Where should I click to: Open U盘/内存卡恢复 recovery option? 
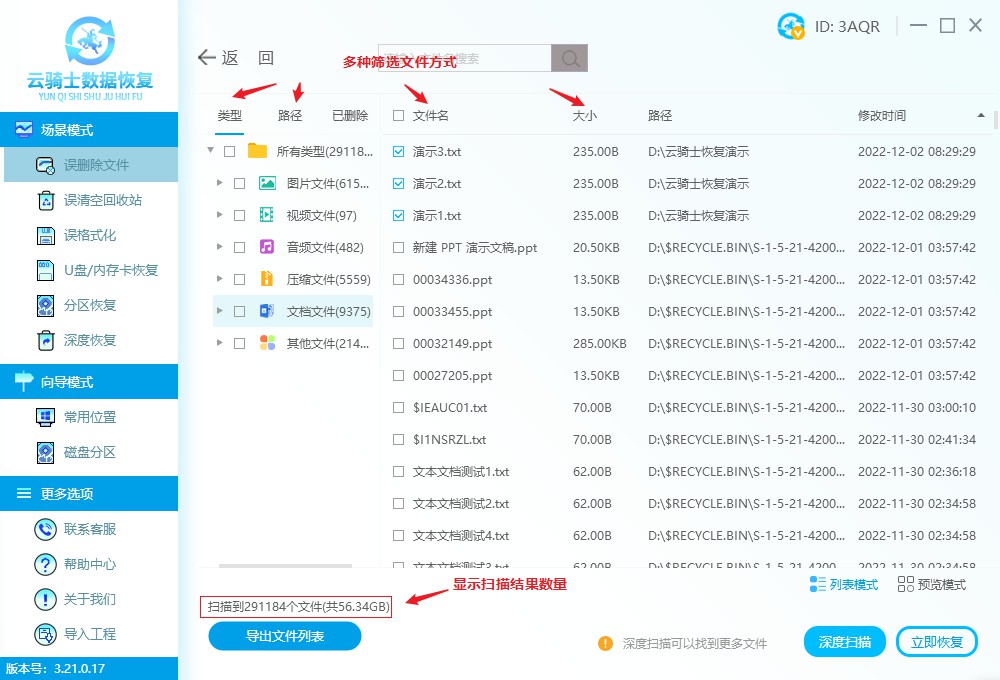click(x=45, y=270)
